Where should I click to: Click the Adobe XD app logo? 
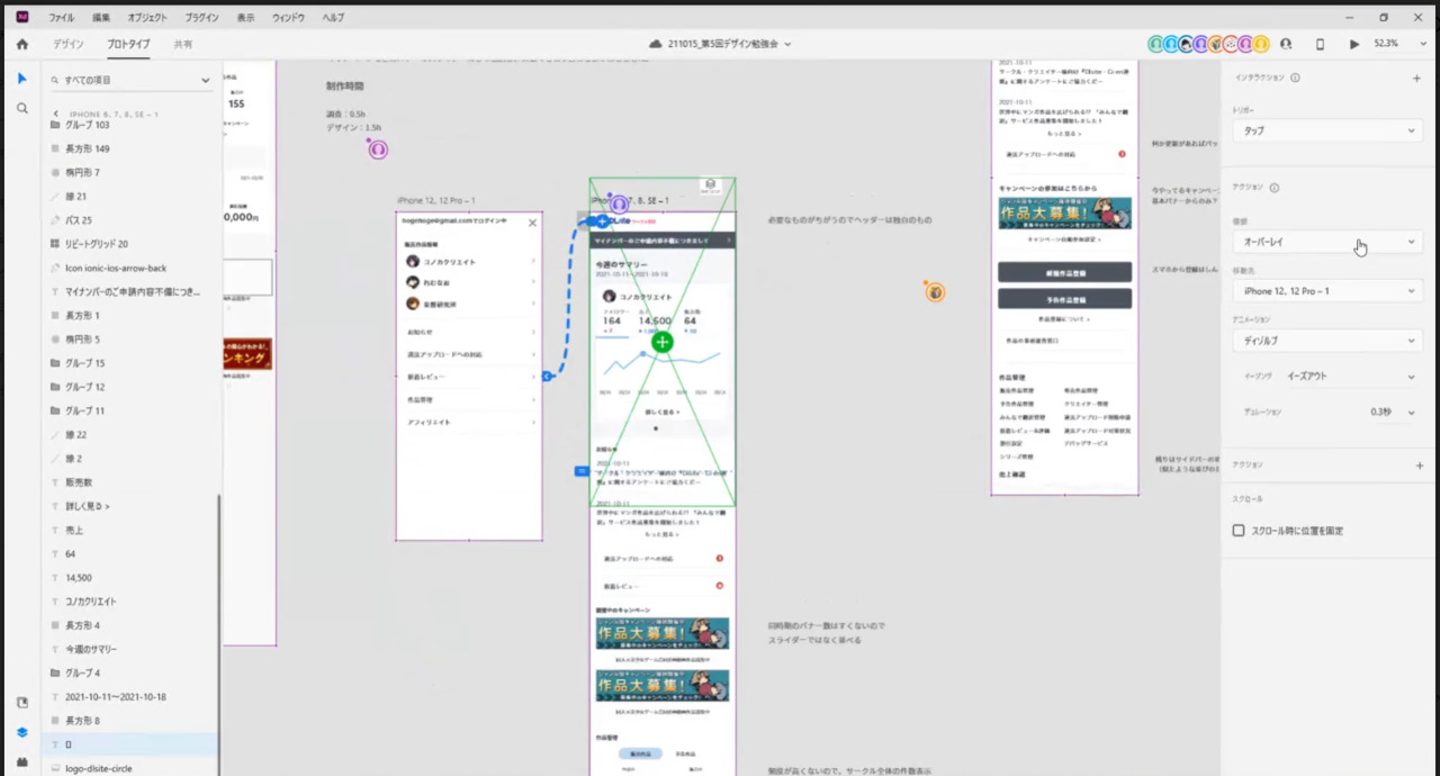click(22, 17)
